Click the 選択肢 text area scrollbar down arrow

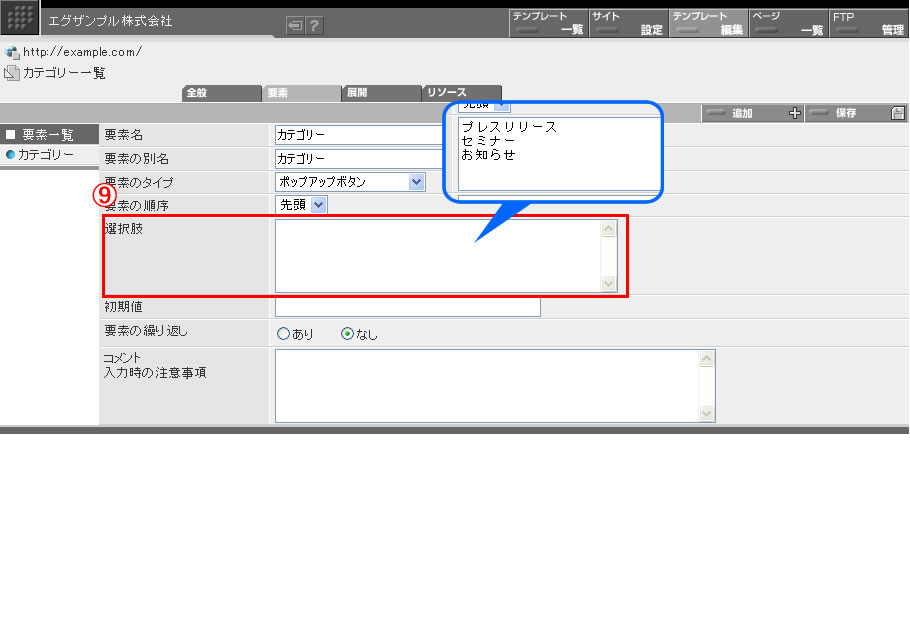[608, 284]
